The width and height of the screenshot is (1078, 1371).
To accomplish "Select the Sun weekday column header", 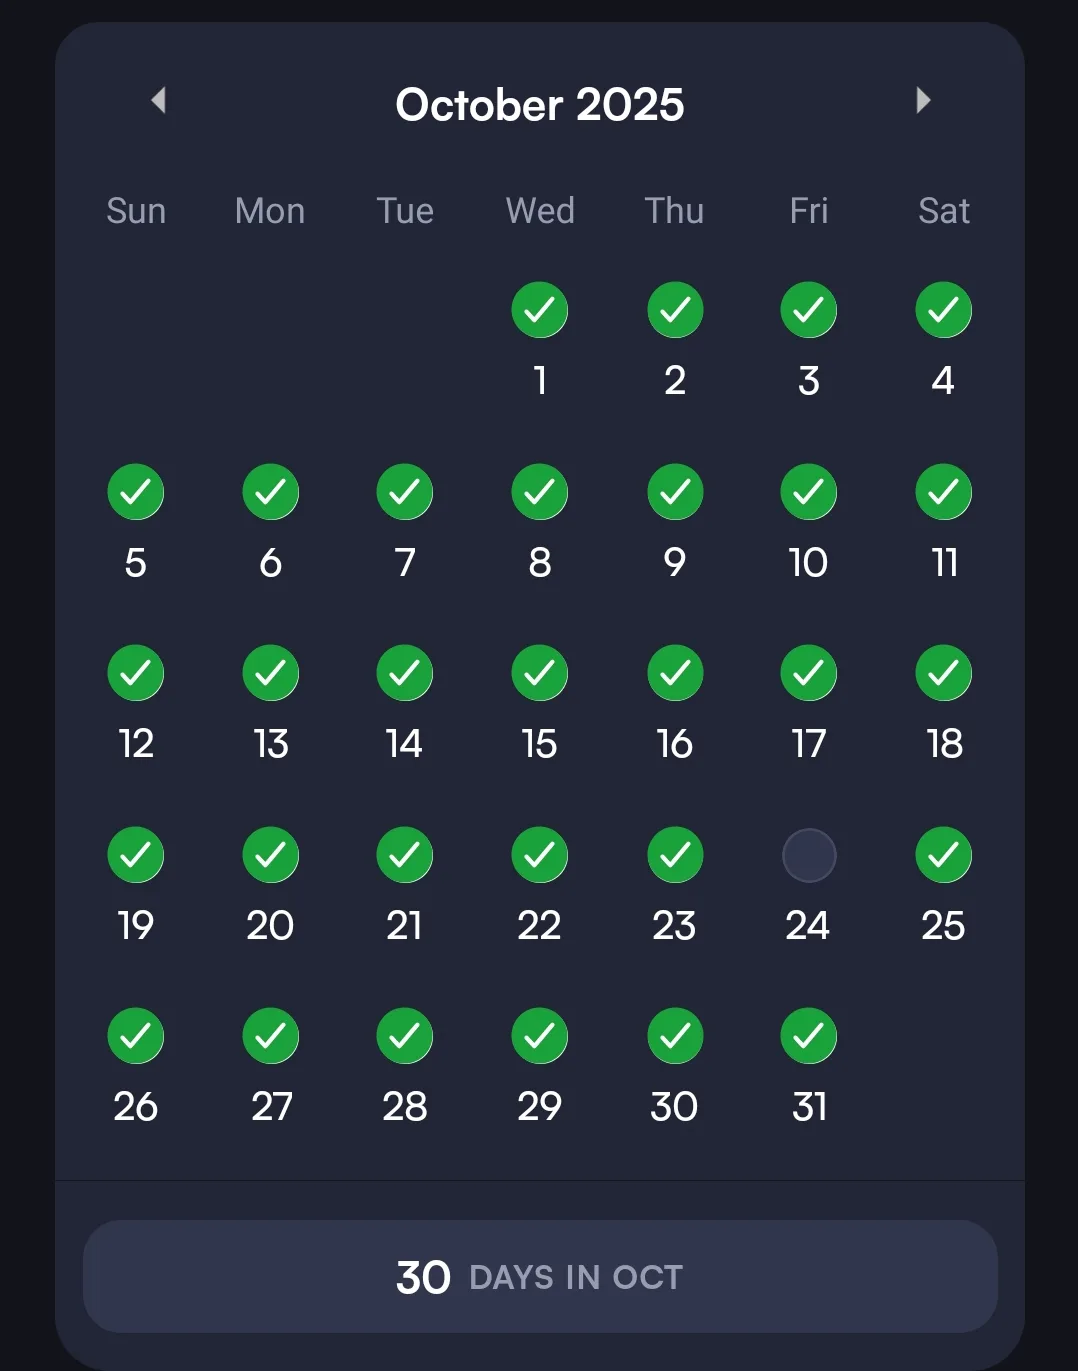I will [x=136, y=211].
